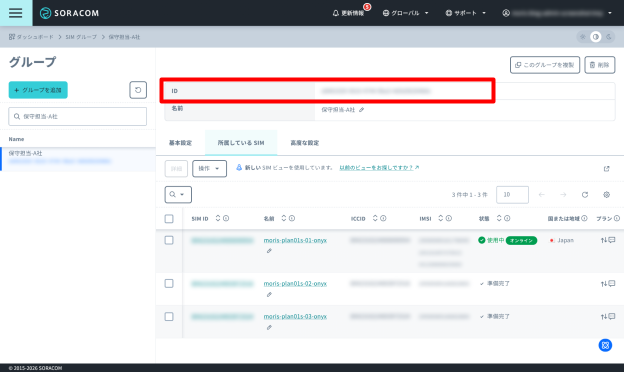Image resolution: width=624 pixels, height=372 pixels.
Task: Click the 詳細 details button
Action: 176,169
